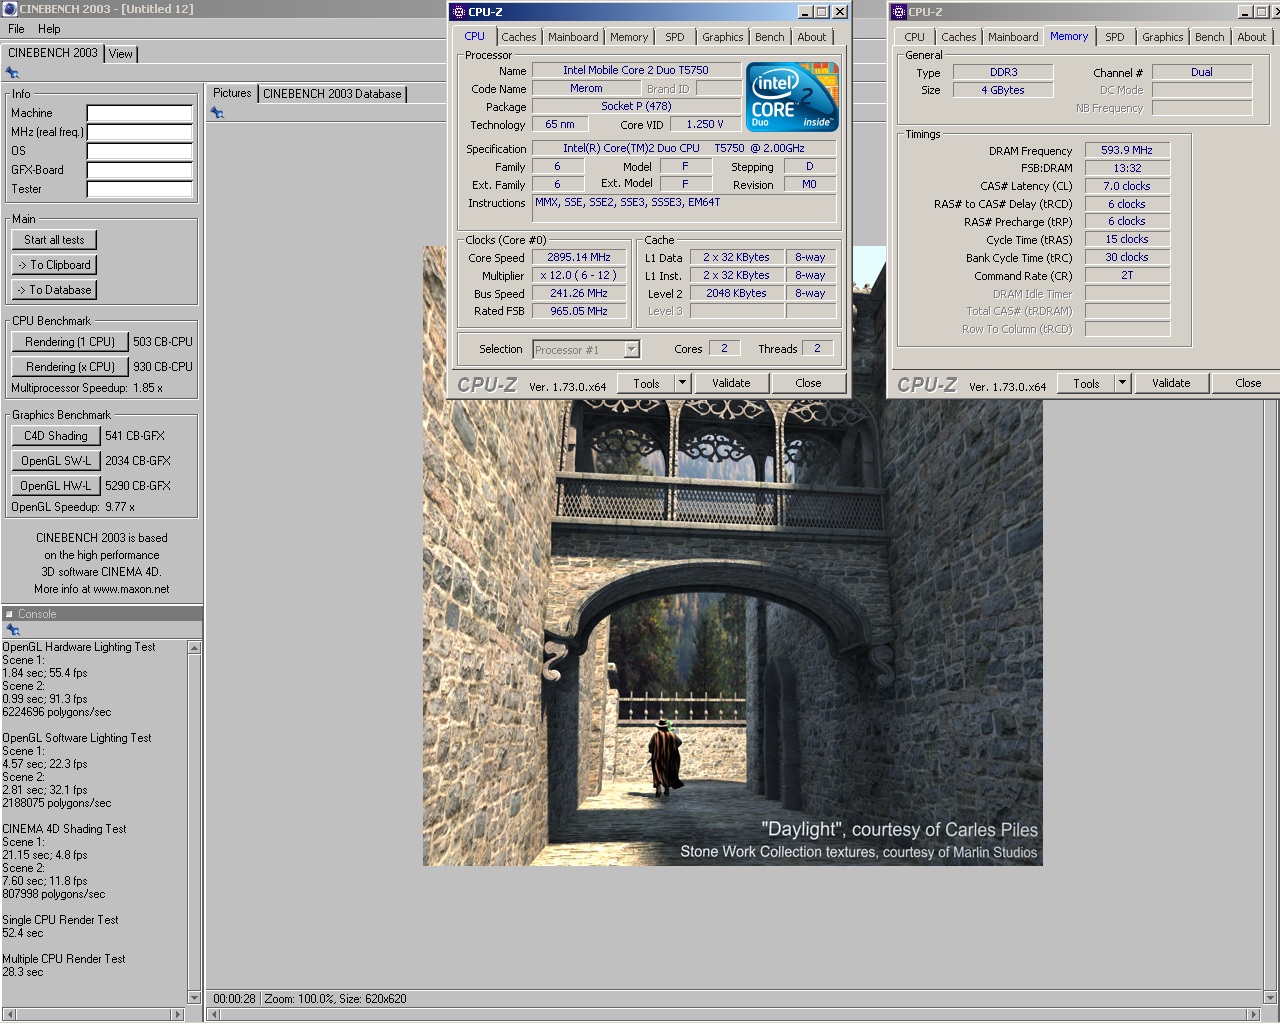Run Rendering (1 CPU) benchmark
1280x1024 pixels.
coord(70,342)
